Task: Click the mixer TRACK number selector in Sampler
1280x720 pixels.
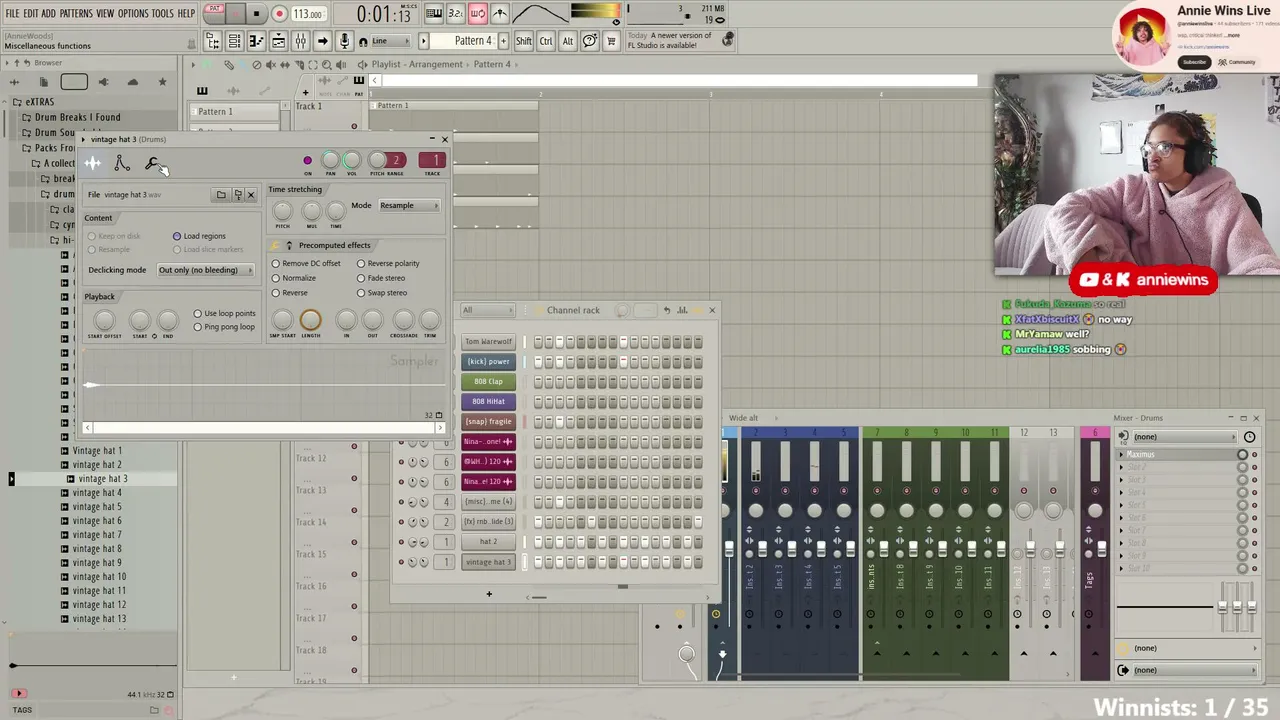Action: coord(432,160)
